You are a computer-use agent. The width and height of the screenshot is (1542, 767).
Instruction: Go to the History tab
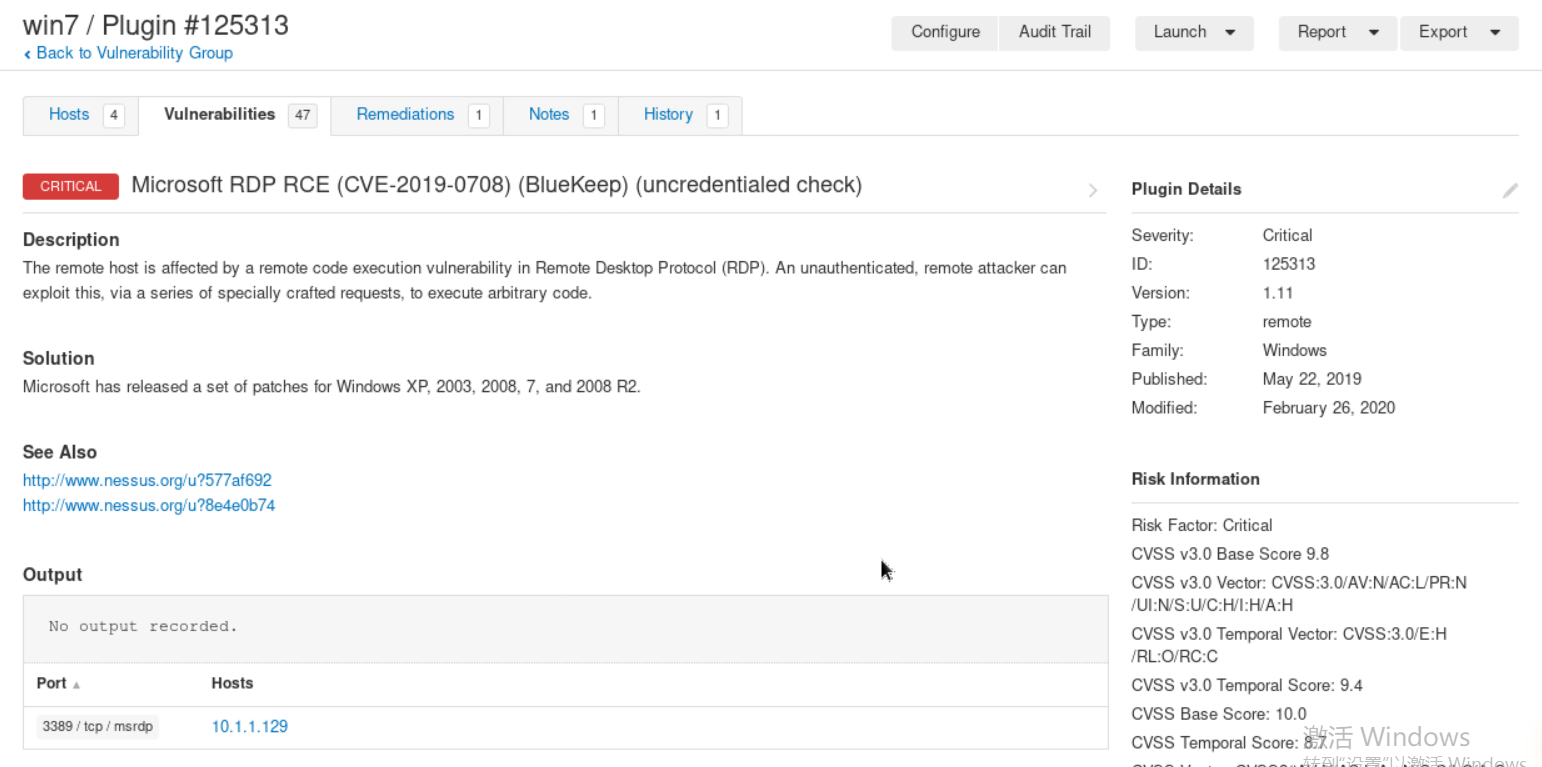click(x=668, y=114)
